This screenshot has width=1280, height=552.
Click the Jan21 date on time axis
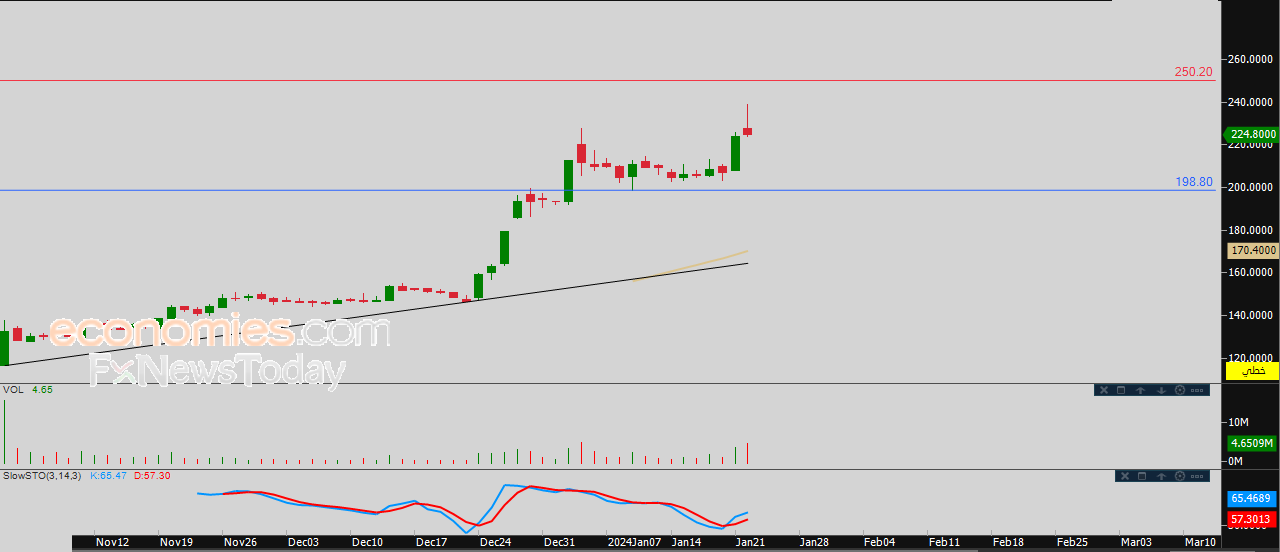[x=750, y=542]
